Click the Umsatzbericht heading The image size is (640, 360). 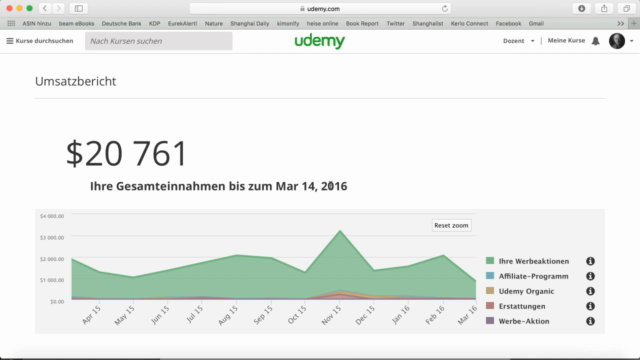[x=76, y=81]
